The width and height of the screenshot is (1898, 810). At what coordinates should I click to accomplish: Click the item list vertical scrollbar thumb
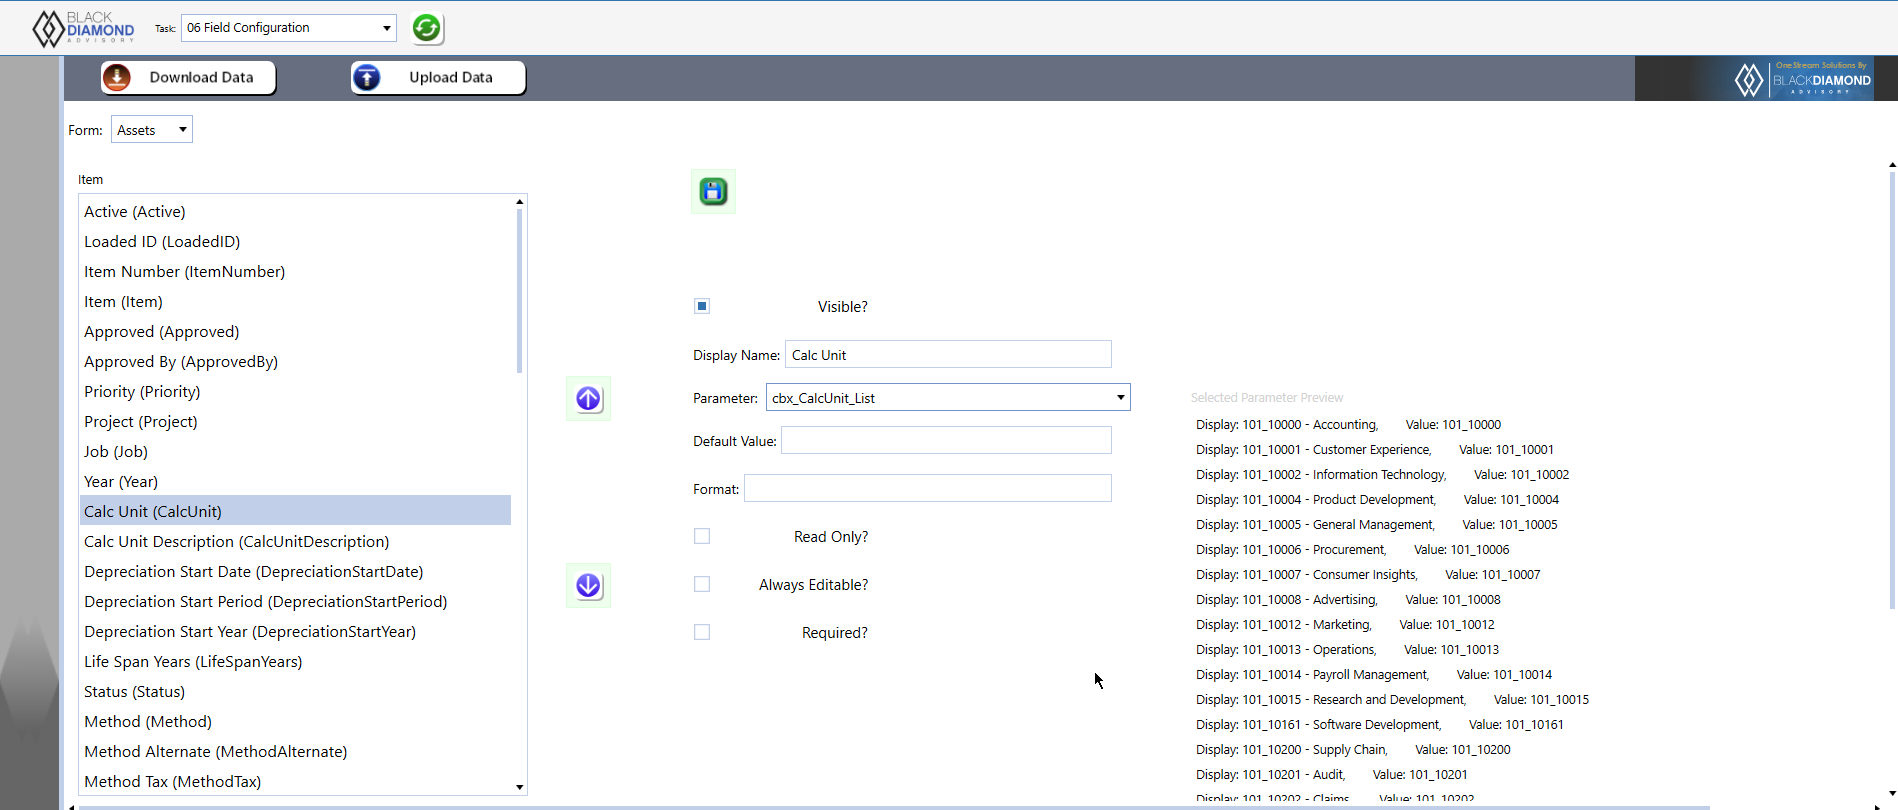click(519, 290)
